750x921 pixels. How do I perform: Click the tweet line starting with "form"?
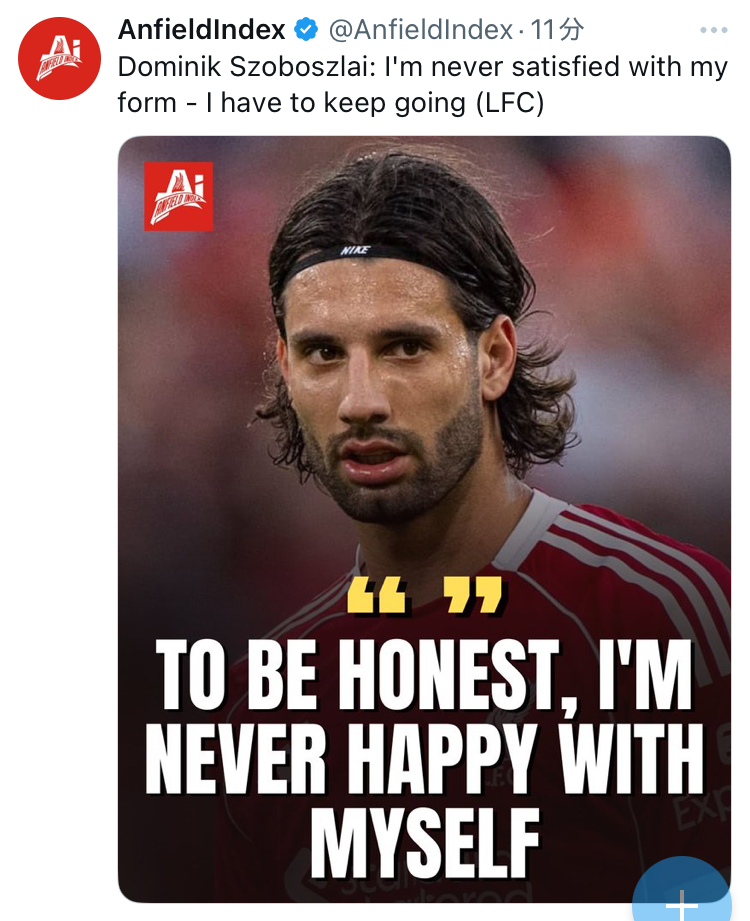click(330, 102)
